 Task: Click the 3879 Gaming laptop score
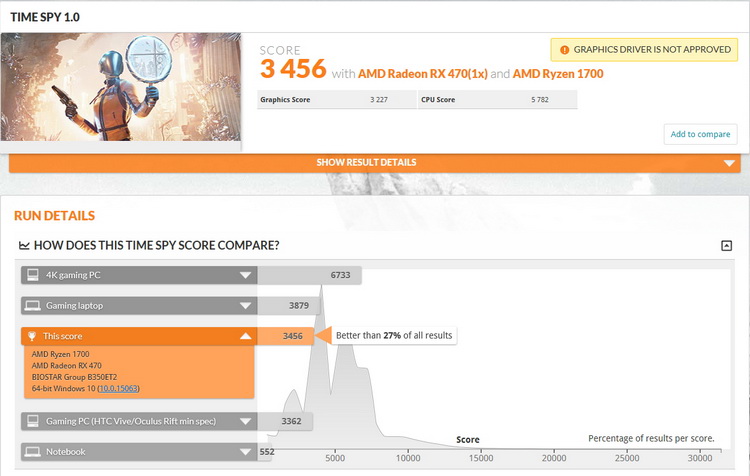click(x=299, y=306)
